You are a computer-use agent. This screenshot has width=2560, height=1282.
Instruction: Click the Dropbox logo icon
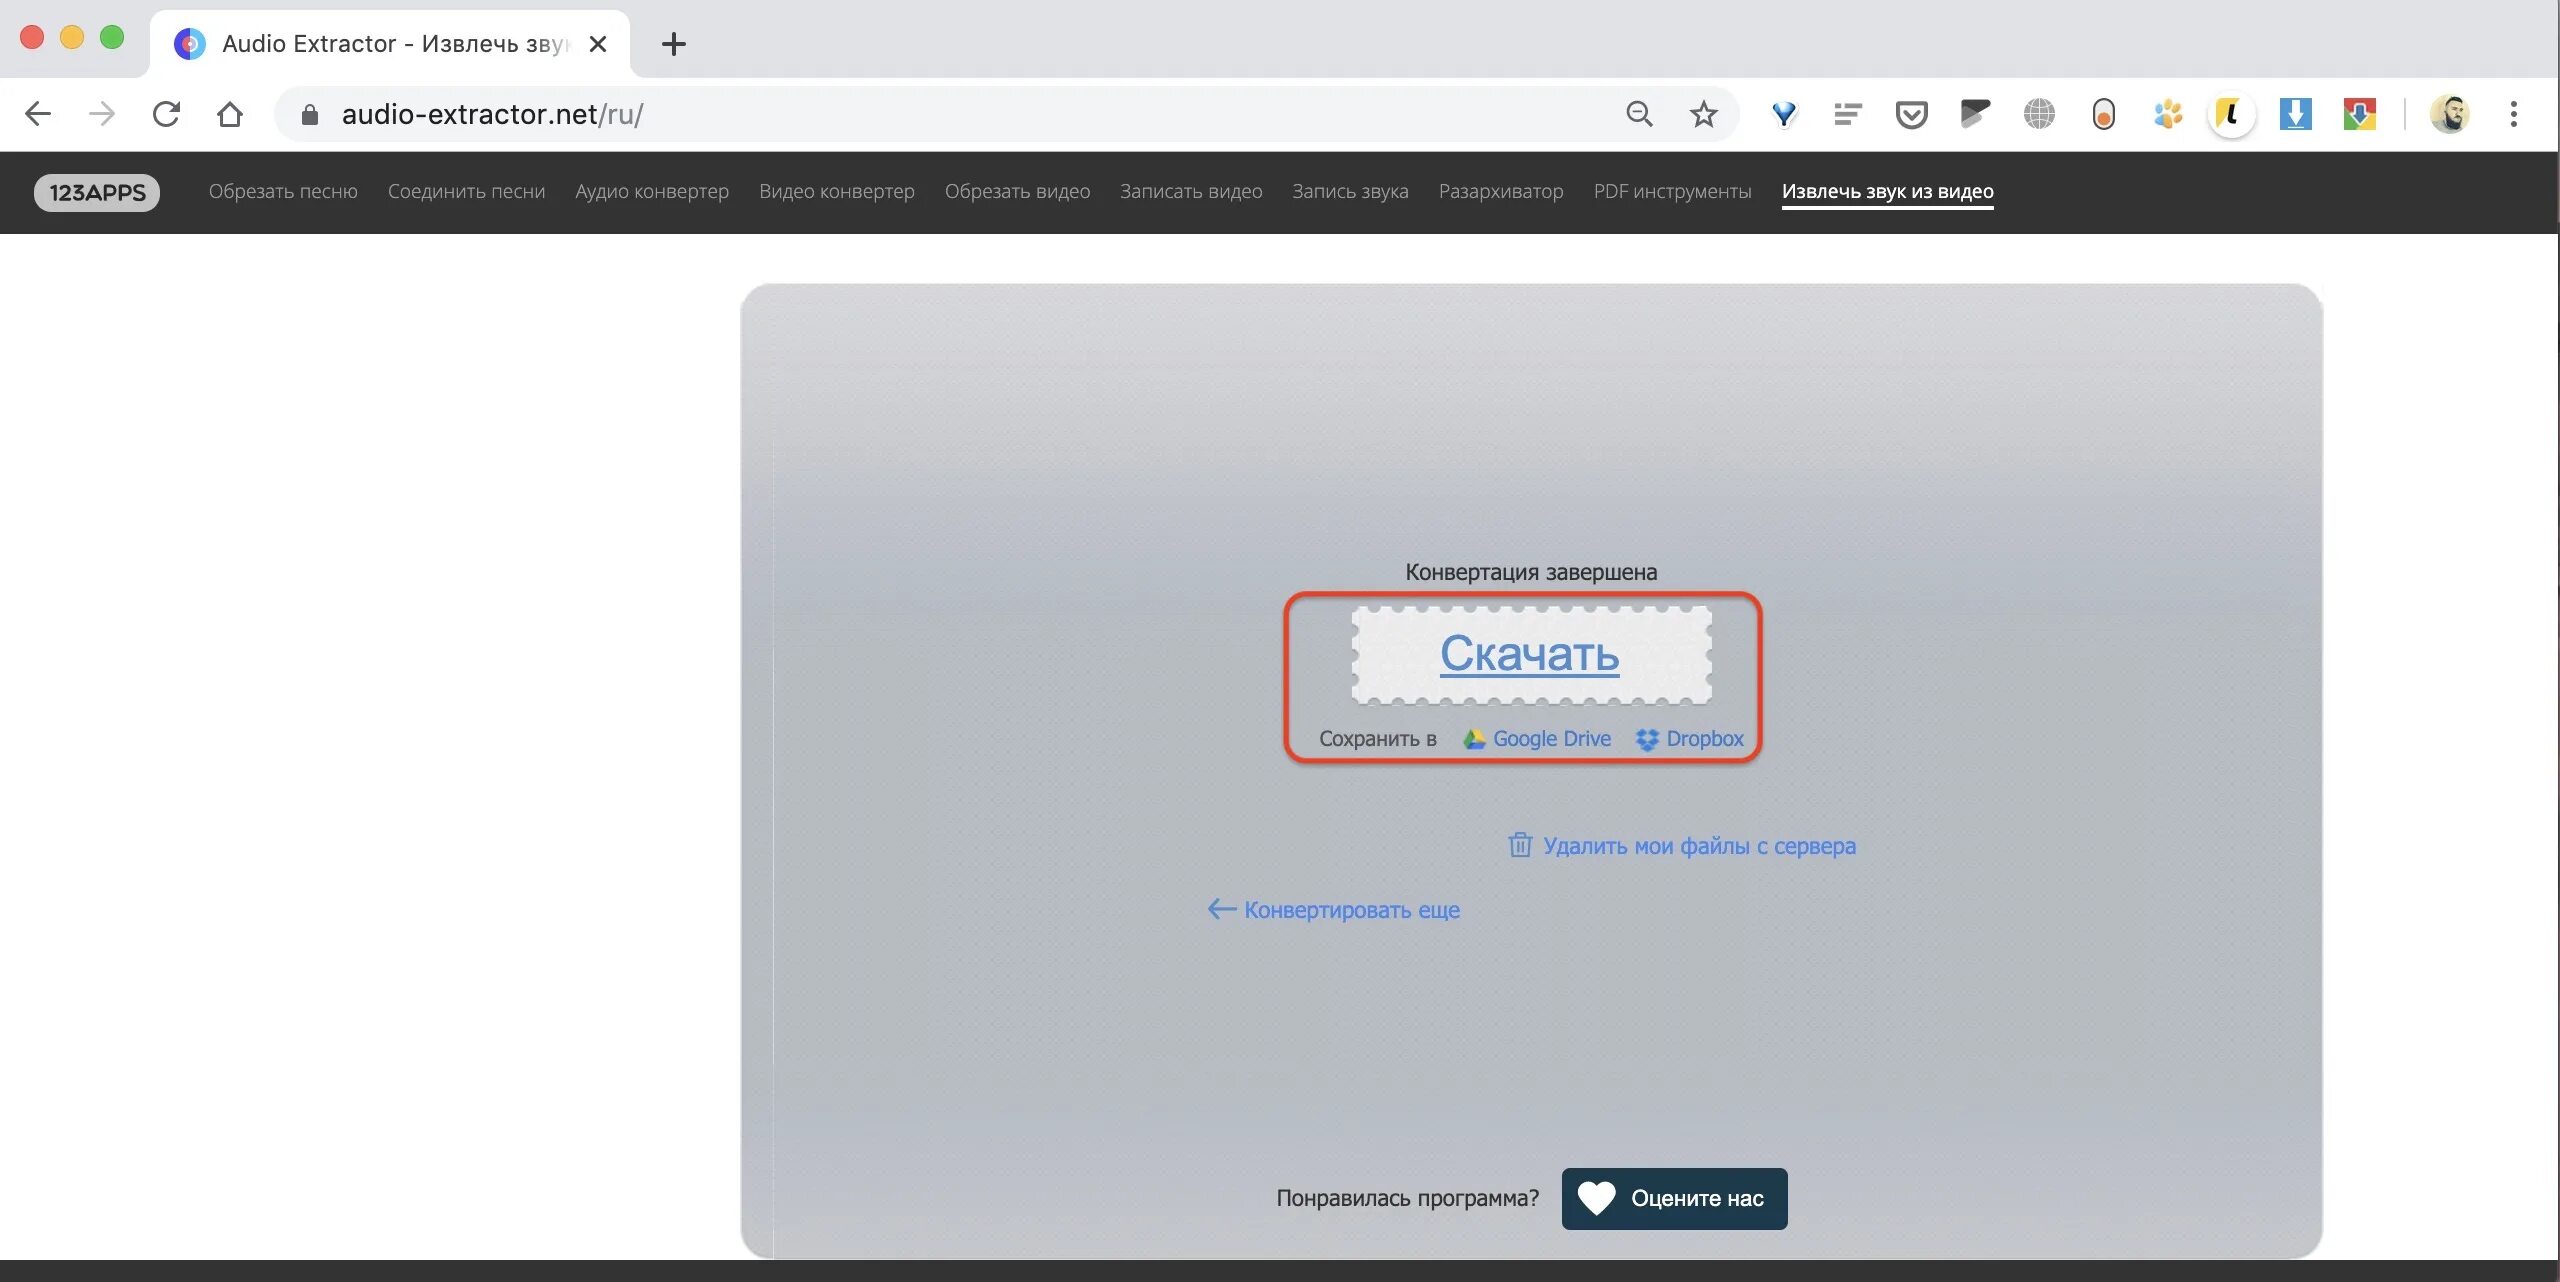pyautogui.click(x=1647, y=739)
